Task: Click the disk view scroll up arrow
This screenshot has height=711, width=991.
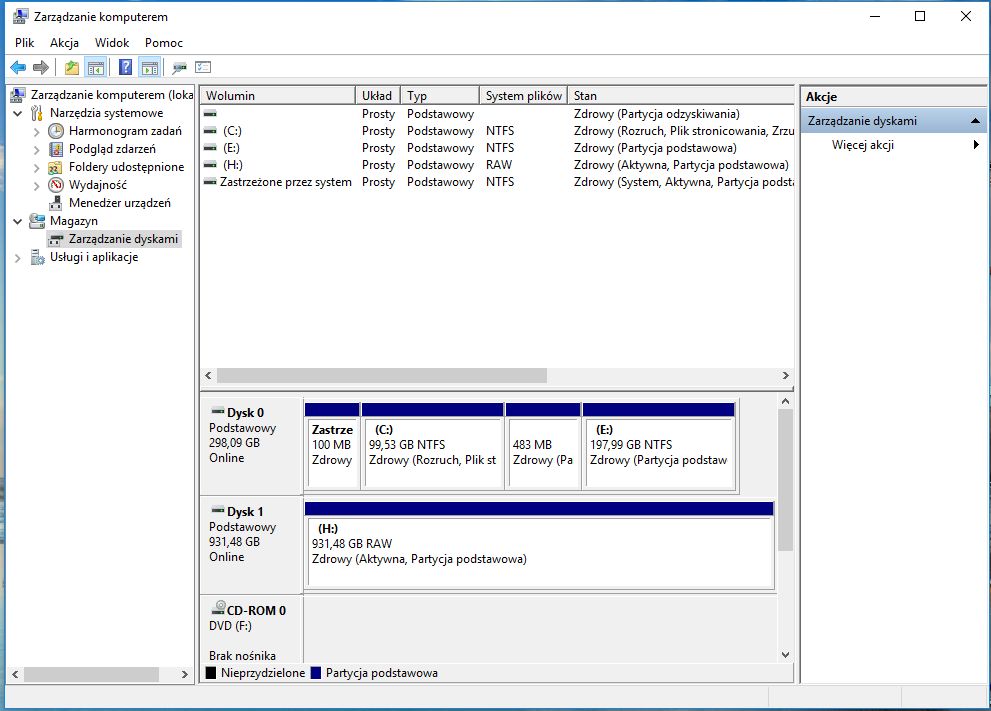Action: pos(785,401)
